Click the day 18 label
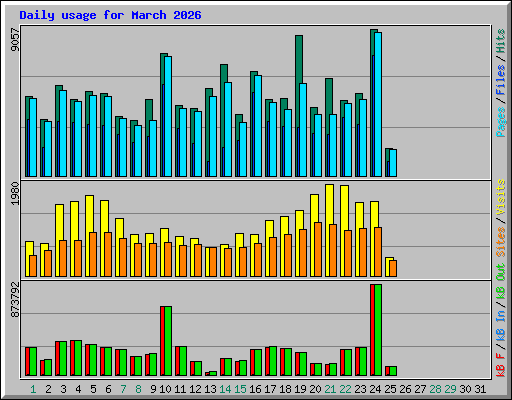 pyautogui.click(x=285, y=389)
